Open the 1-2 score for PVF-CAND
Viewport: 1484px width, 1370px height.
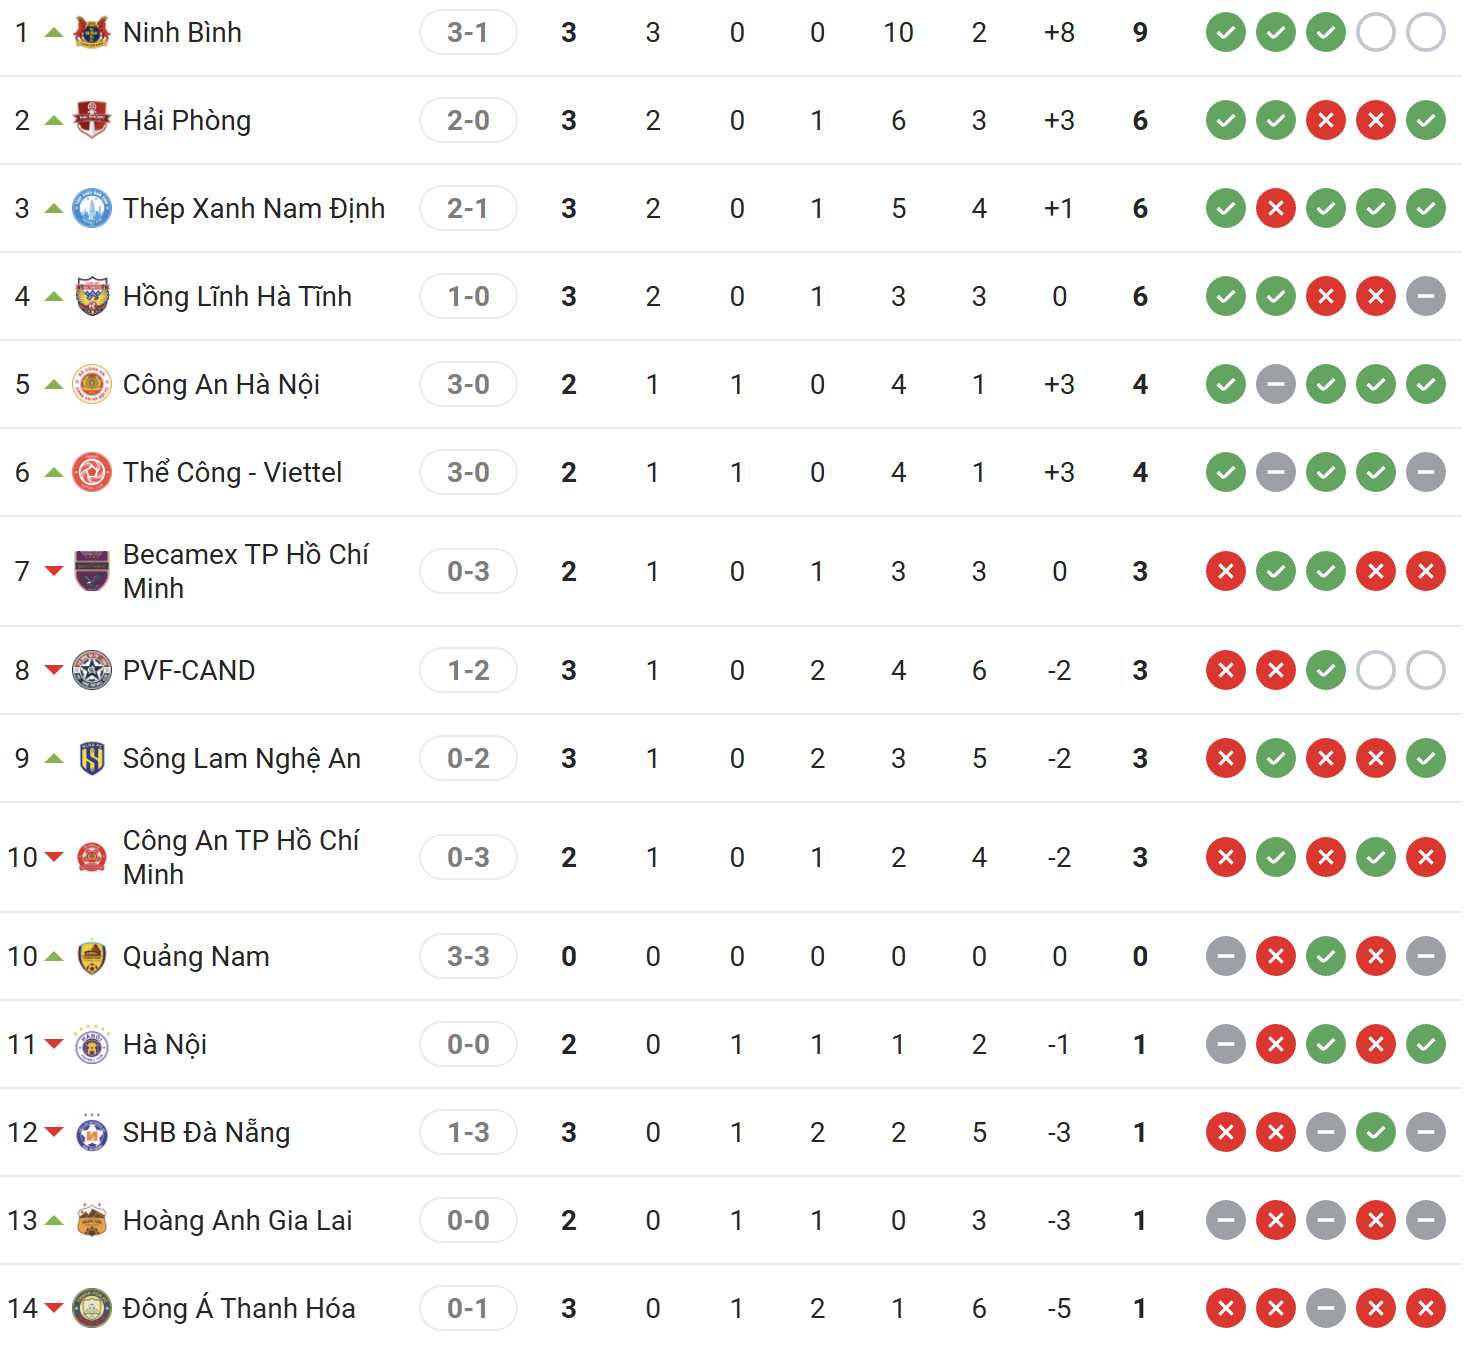click(468, 670)
